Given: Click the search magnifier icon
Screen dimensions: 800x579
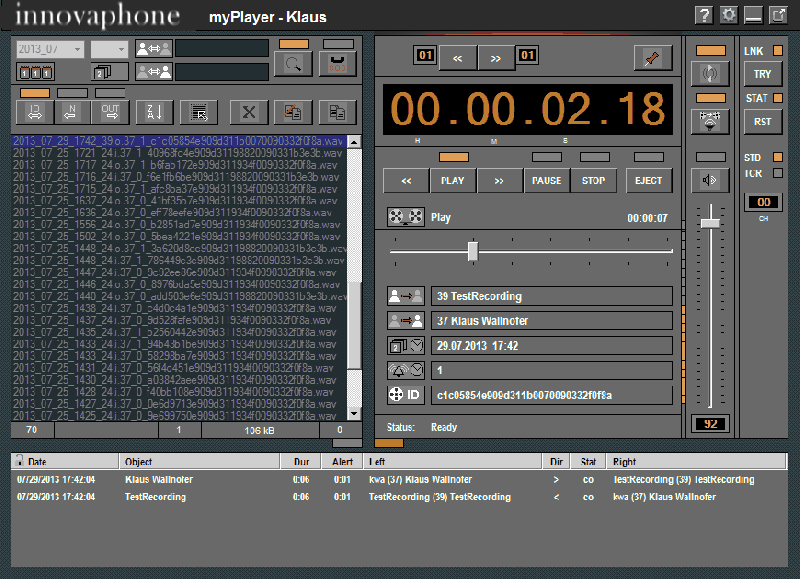Looking at the screenshot, I should pos(294,65).
